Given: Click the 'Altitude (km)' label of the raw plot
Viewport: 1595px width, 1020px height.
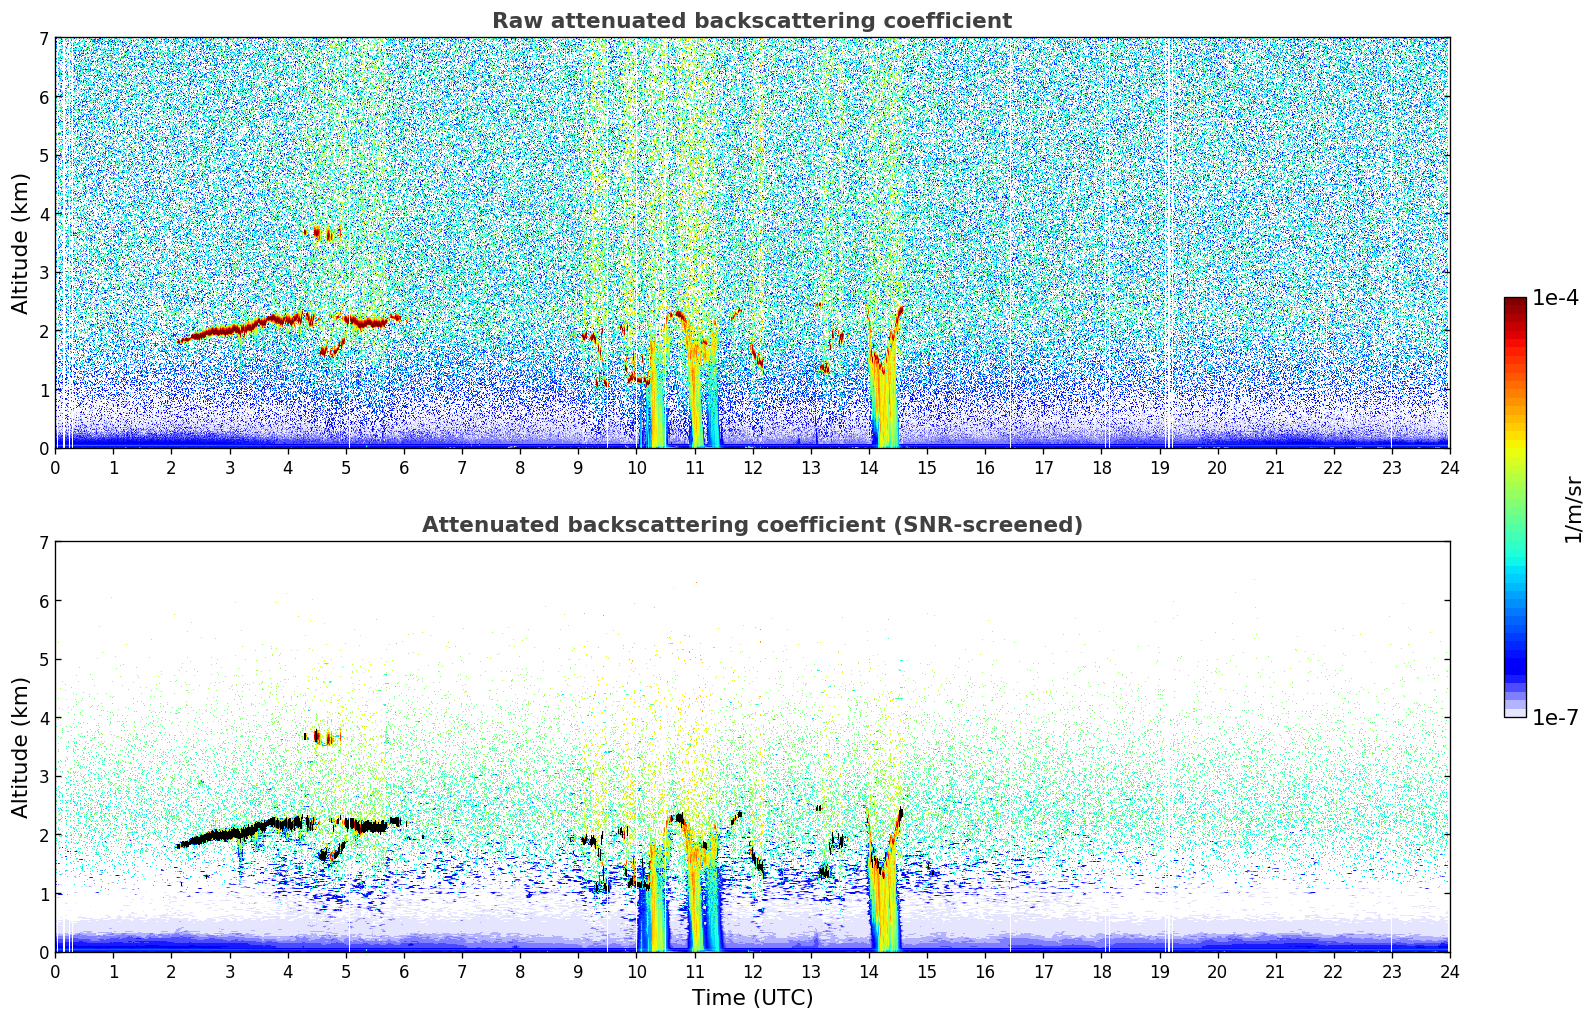Looking at the screenshot, I should click(21, 243).
